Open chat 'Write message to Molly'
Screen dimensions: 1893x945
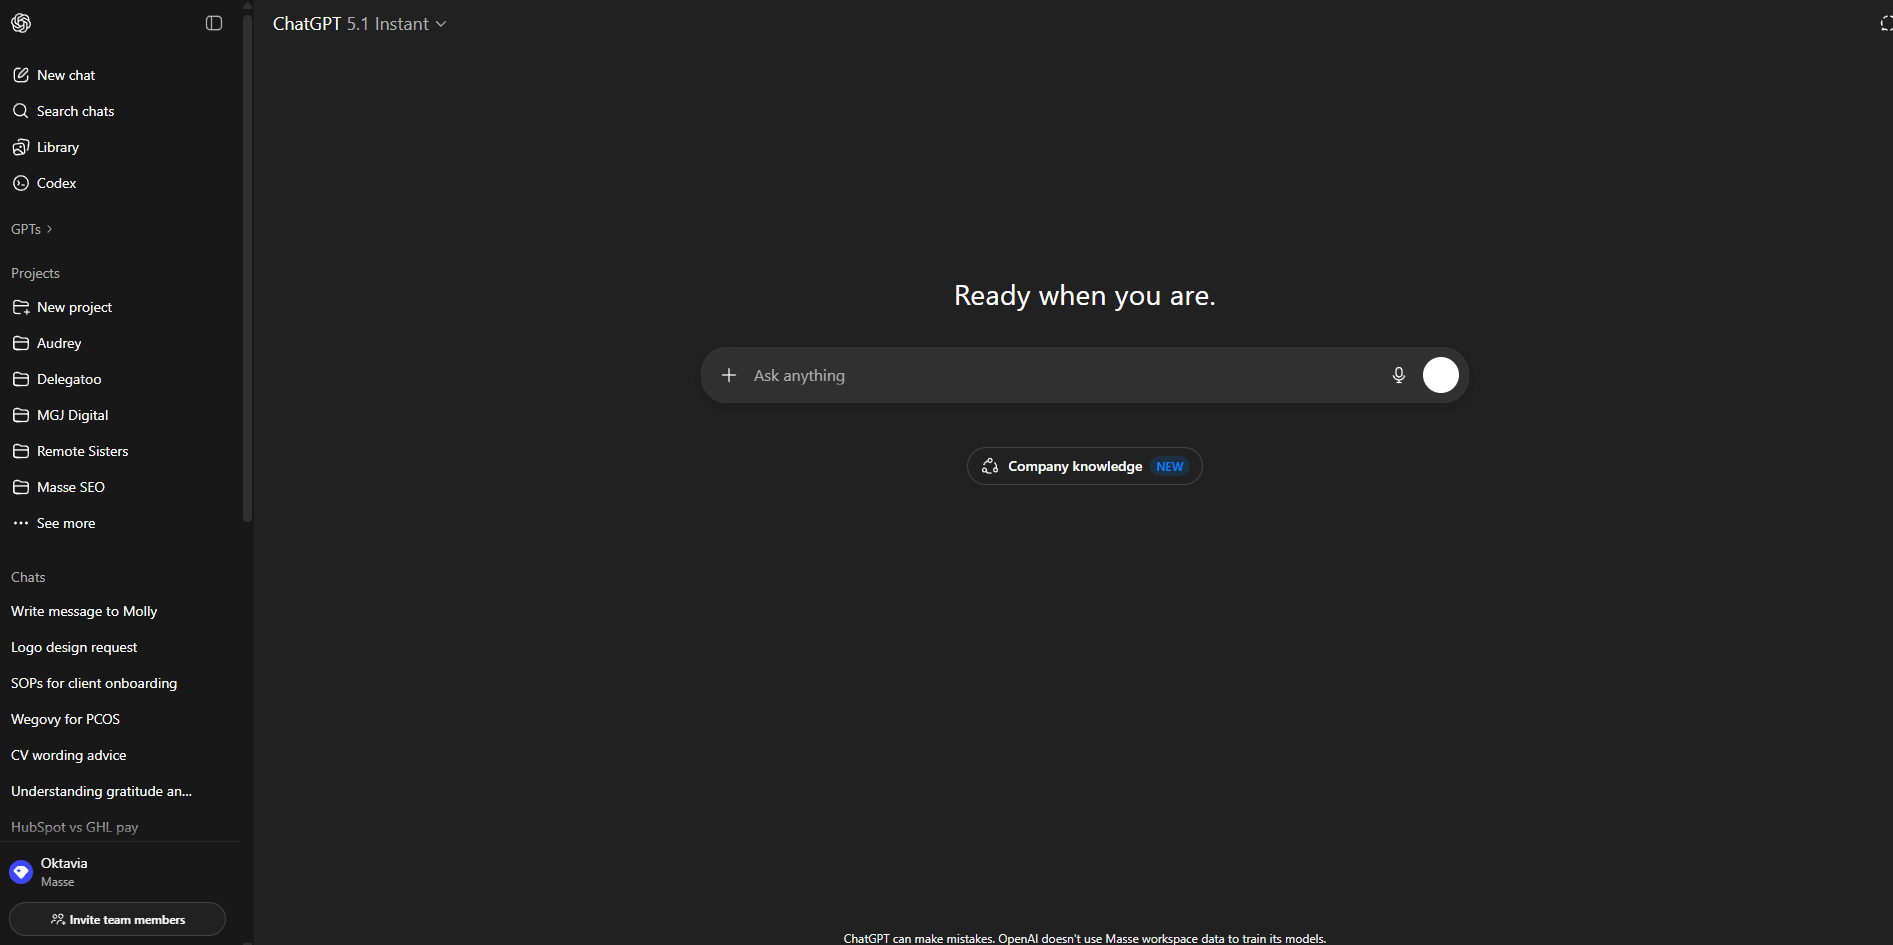tap(120, 611)
